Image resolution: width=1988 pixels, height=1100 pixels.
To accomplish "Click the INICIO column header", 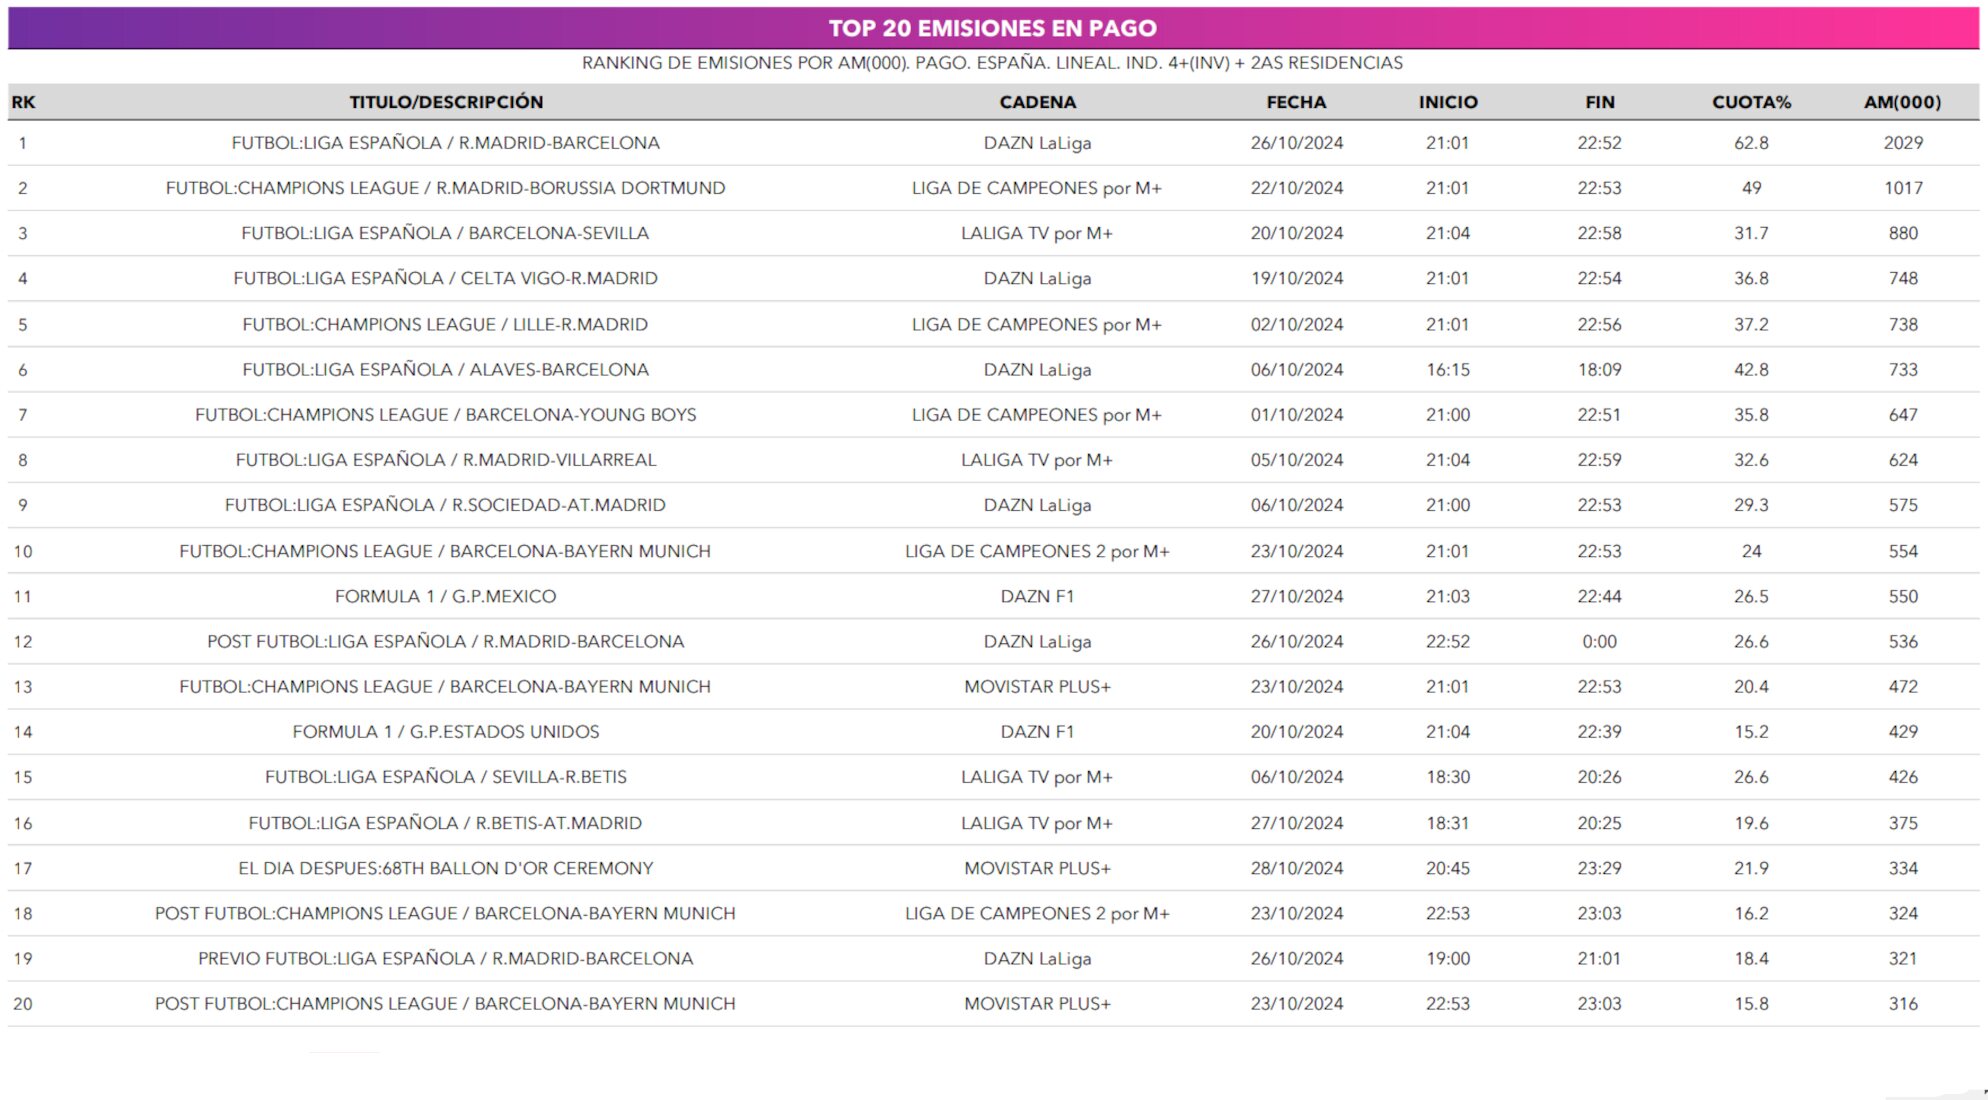I will pos(1447,102).
